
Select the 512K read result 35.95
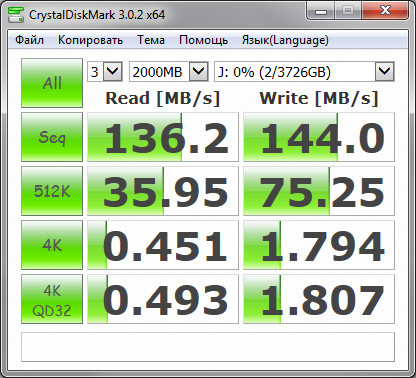[x=163, y=191]
